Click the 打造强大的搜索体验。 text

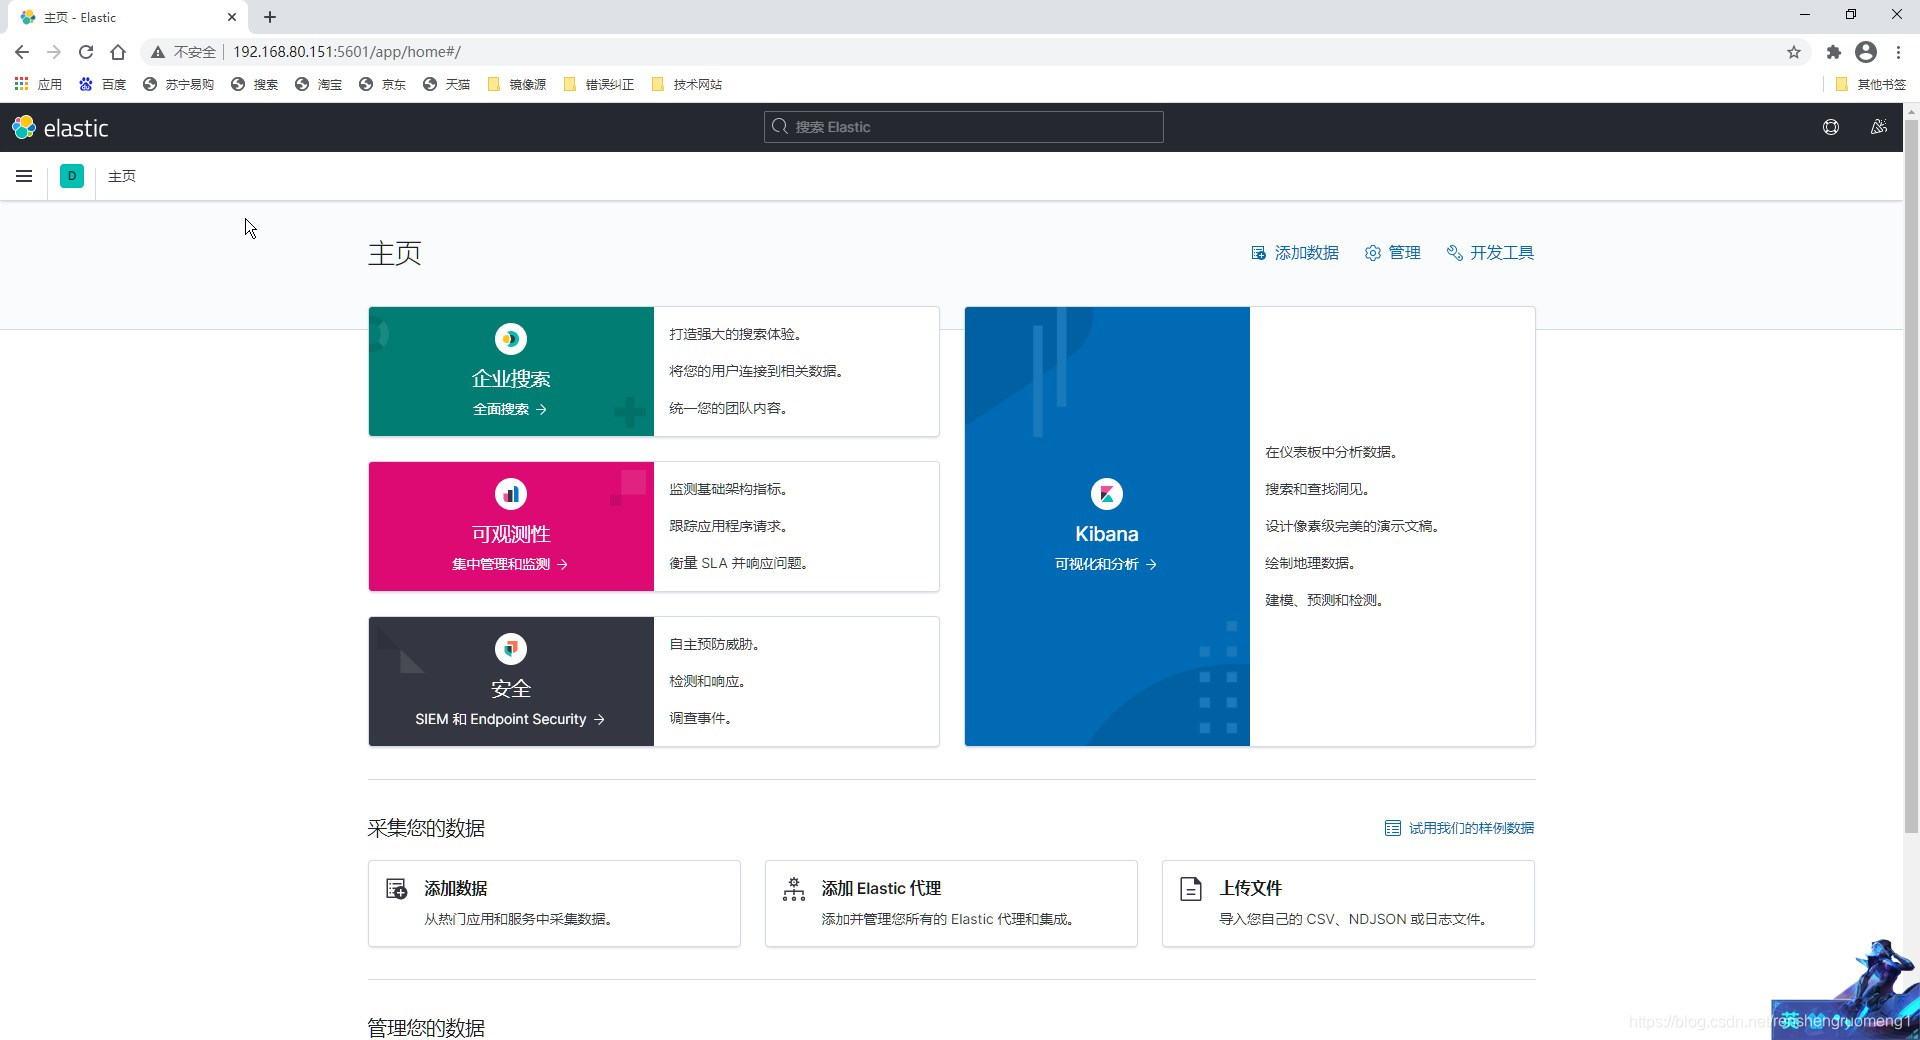(736, 334)
